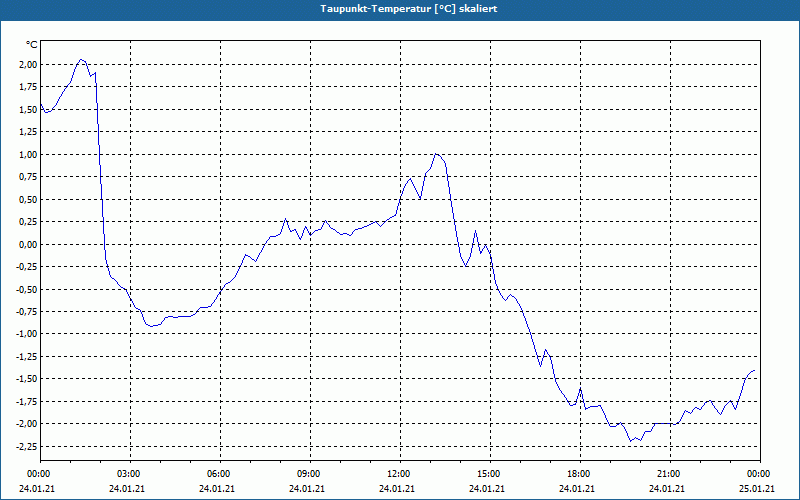This screenshot has height=500, width=800.
Task: Click the 00:00 label belonging to 25.01.21
Action: (x=760, y=474)
